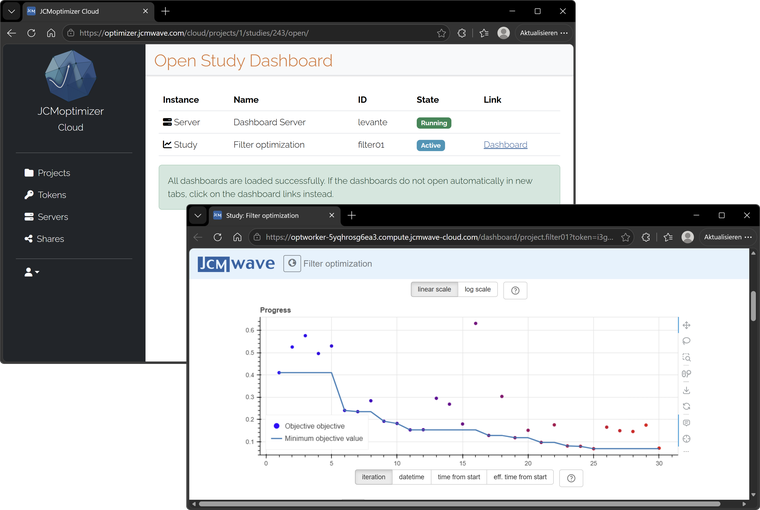Go home in the JCMoptimizer Cloud window
Viewport: 760px width, 510px height.
click(51, 33)
